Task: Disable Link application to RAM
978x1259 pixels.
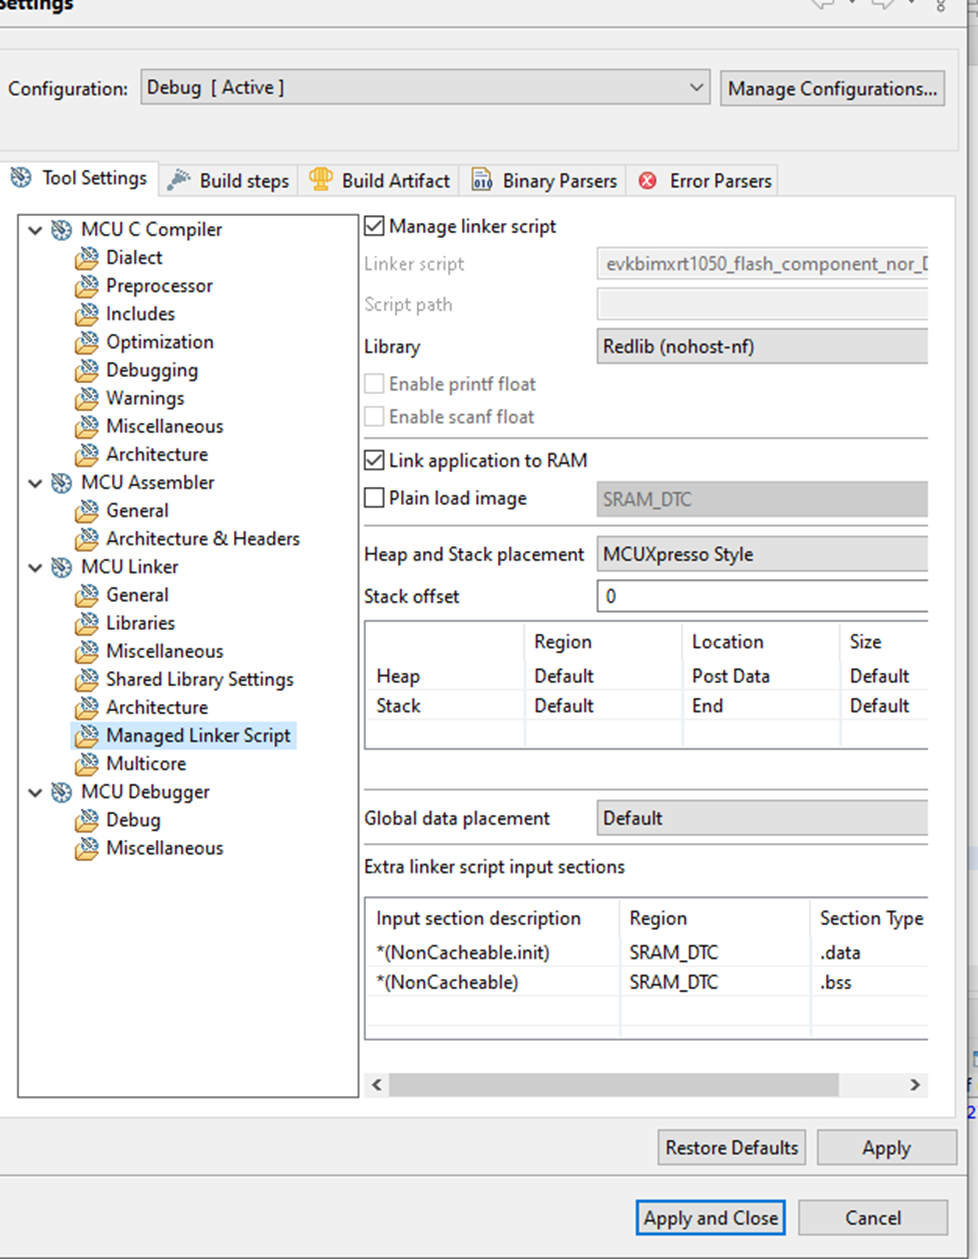Action: coord(375,461)
